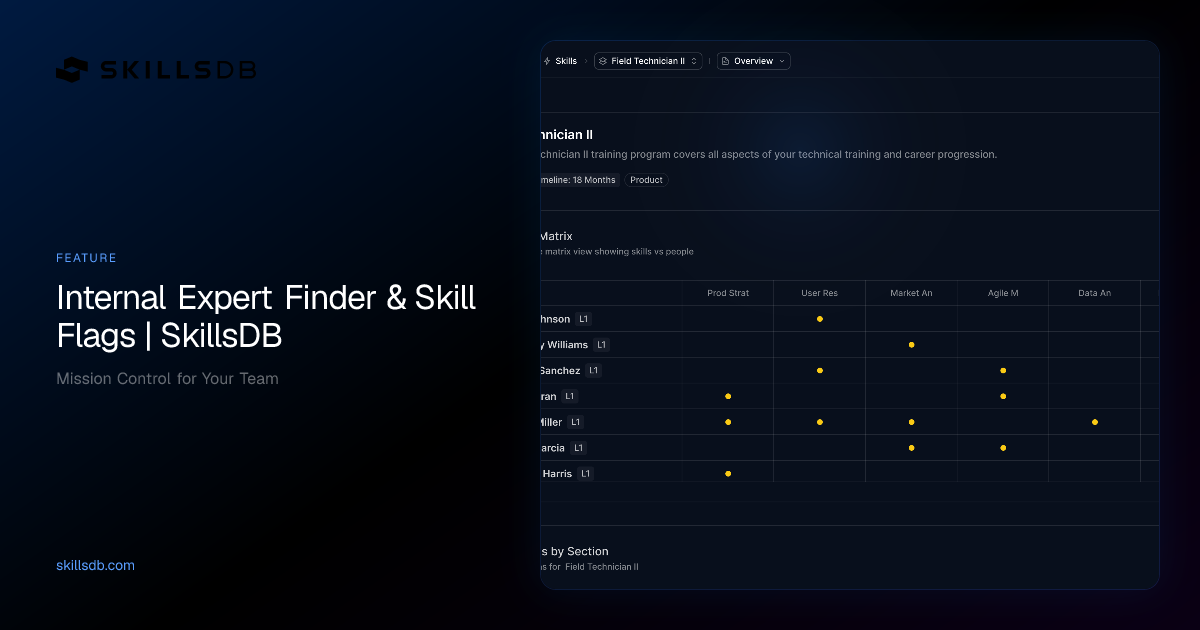Open the Field Technician II selector
Viewport: 1200px width, 630px height.
click(x=648, y=61)
